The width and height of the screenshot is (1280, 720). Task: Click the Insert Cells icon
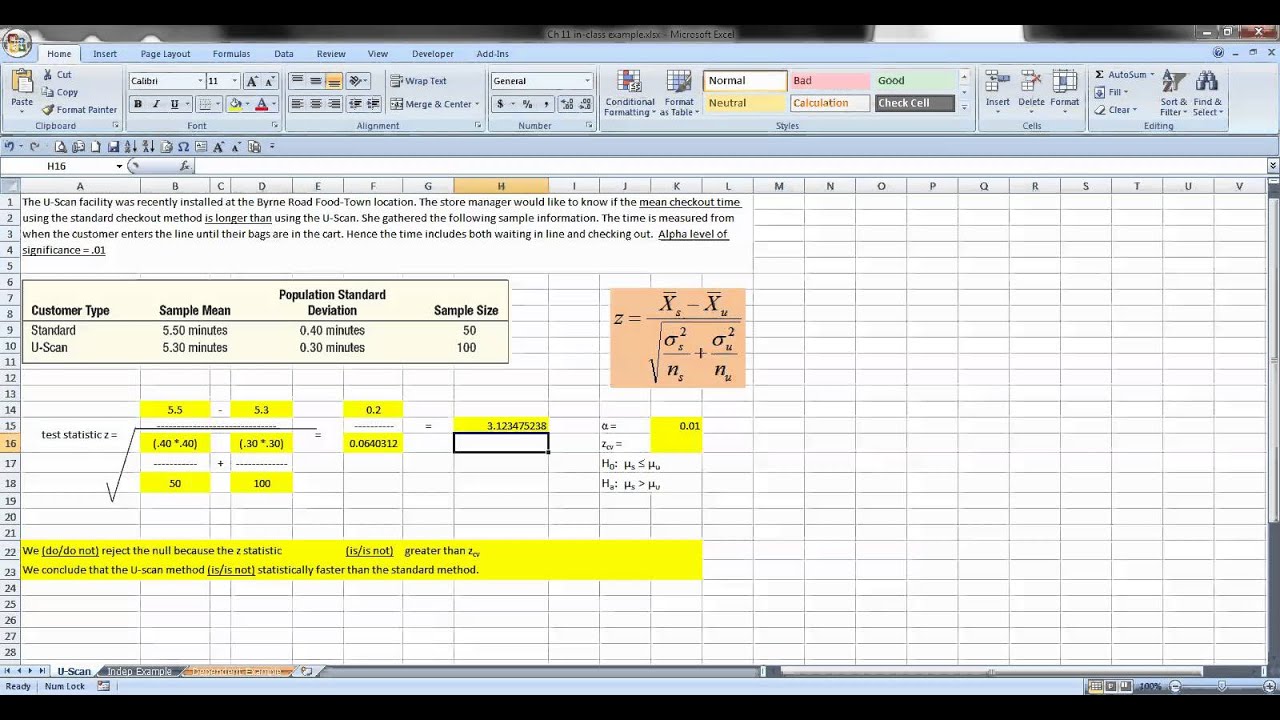[998, 82]
